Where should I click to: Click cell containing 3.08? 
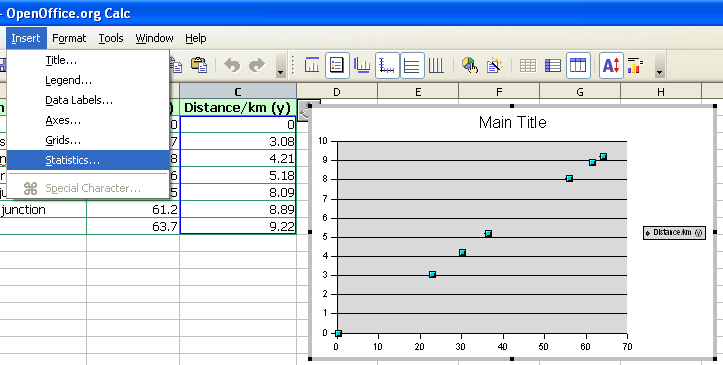[238, 141]
